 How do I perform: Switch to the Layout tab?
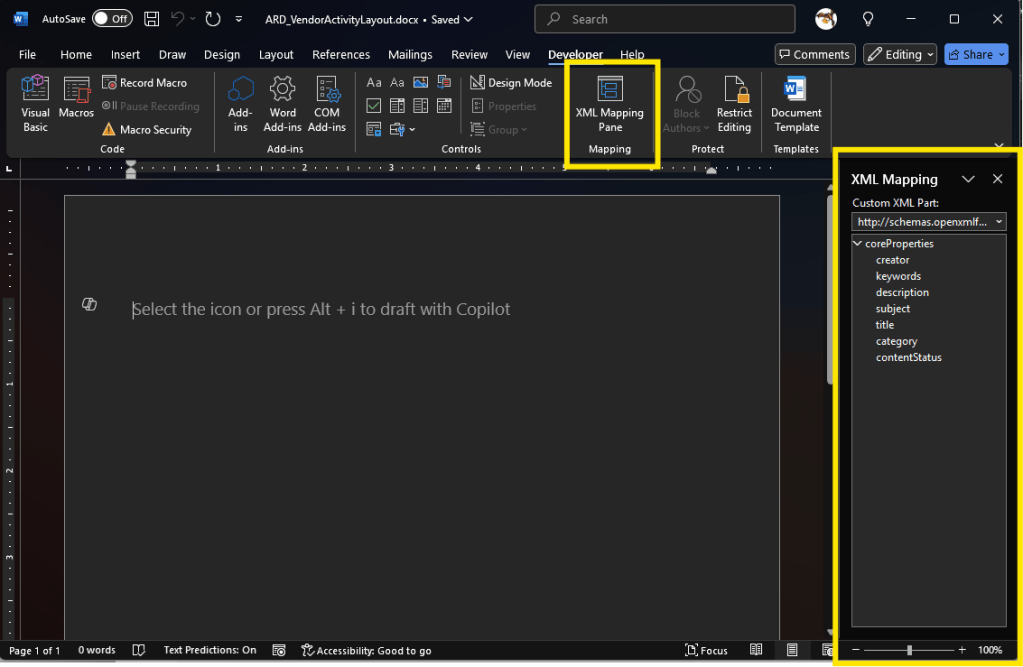click(276, 55)
